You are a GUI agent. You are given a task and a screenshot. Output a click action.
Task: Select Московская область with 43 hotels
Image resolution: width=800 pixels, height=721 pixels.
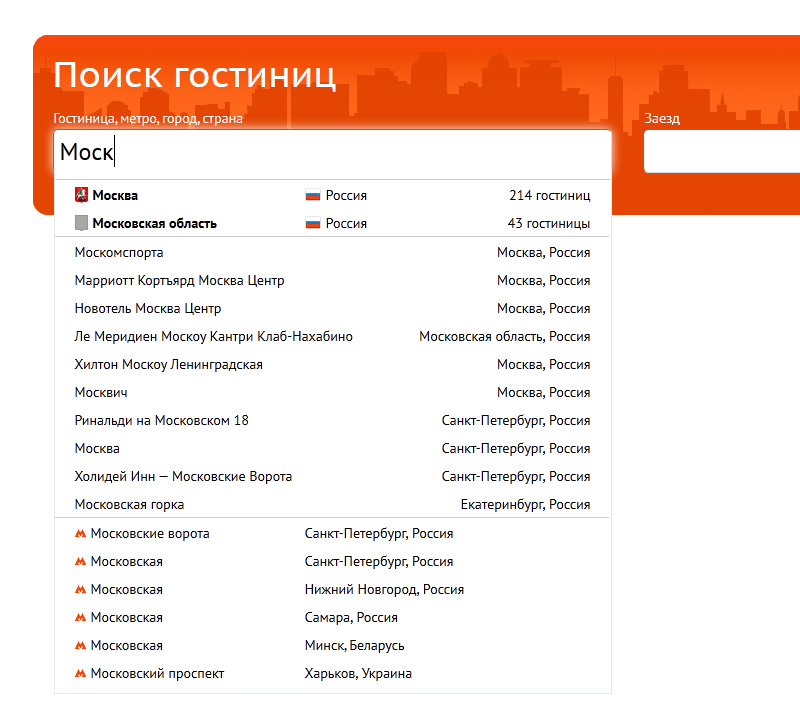[154, 223]
